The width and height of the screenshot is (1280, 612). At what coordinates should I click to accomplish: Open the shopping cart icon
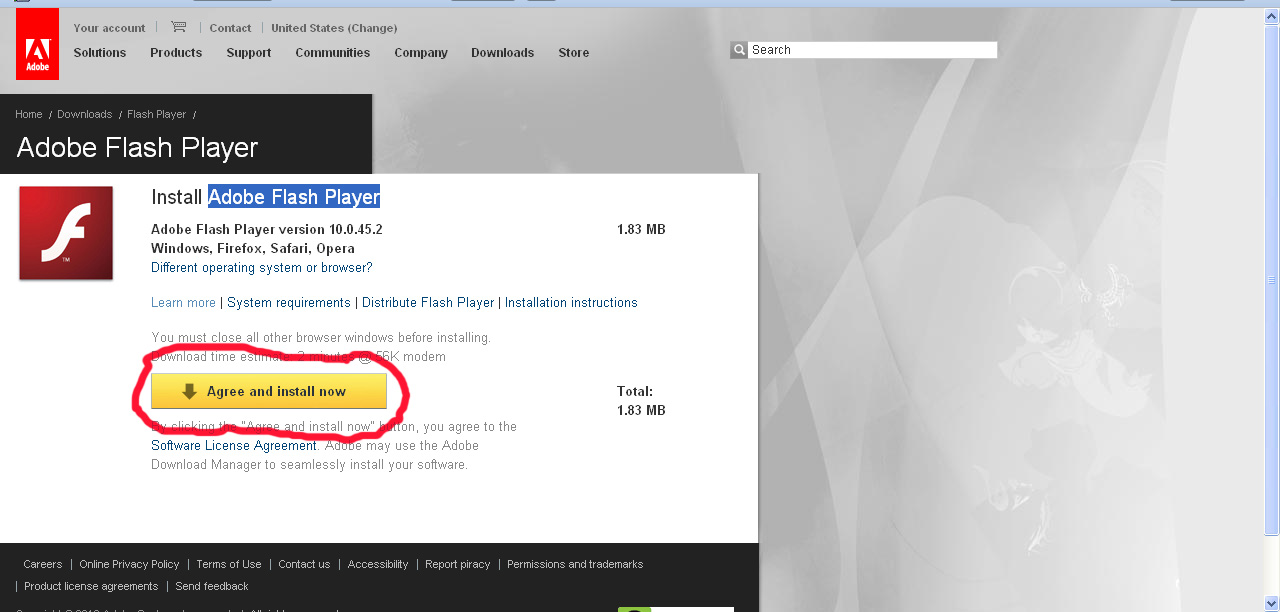click(178, 27)
